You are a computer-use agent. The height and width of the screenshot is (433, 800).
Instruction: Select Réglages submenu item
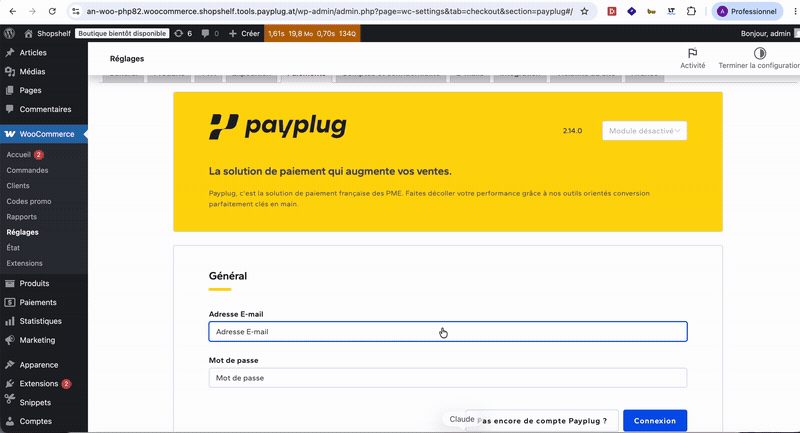click(22, 232)
